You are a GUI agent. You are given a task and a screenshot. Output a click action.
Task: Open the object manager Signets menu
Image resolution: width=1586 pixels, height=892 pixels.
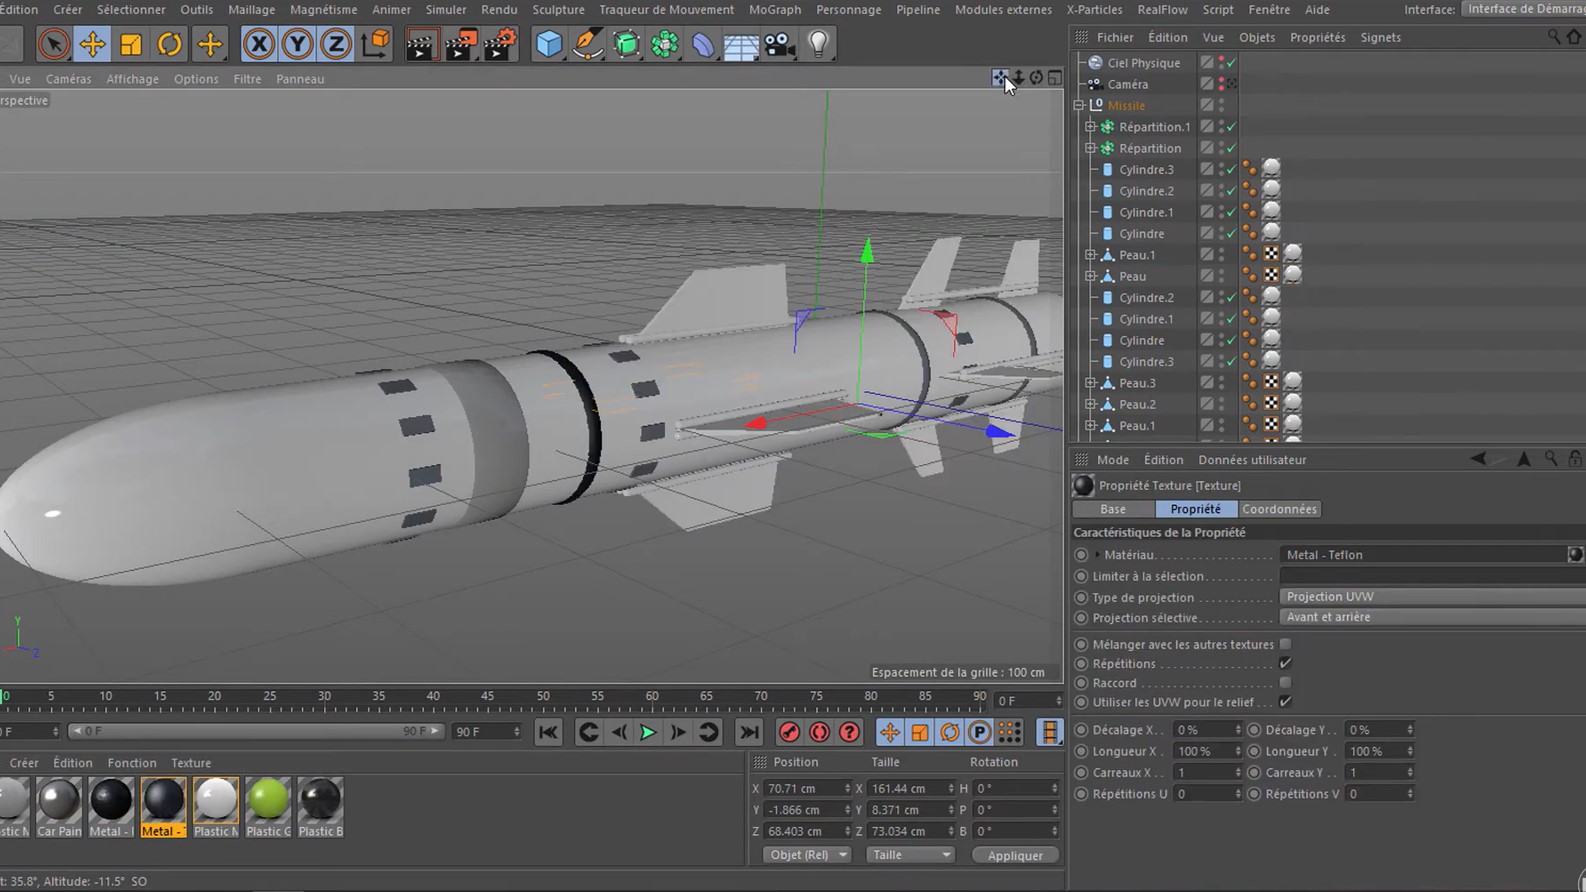tap(1380, 37)
